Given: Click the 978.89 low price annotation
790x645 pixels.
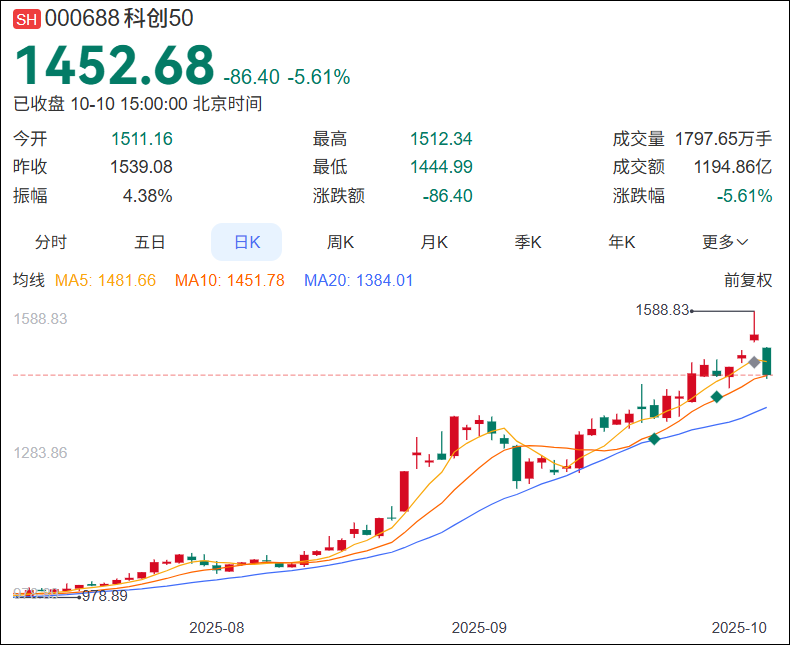Looking at the screenshot, I should tap(105, 596).
